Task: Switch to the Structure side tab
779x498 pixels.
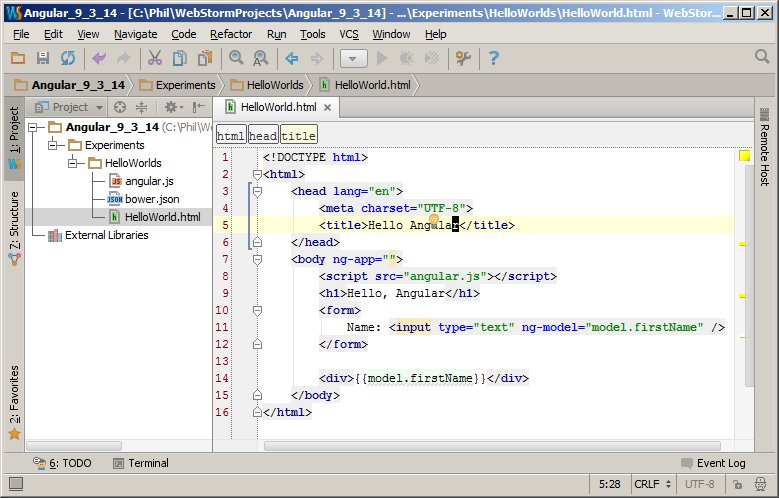Action: (13, 226)
